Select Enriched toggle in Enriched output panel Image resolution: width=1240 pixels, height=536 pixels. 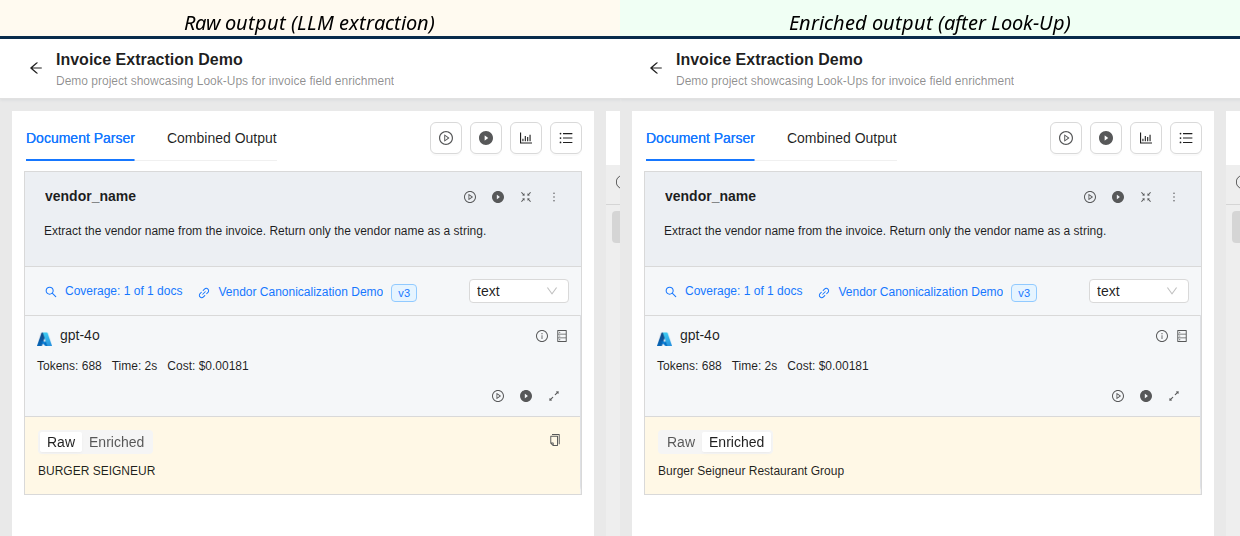click(x=737, y=442)
